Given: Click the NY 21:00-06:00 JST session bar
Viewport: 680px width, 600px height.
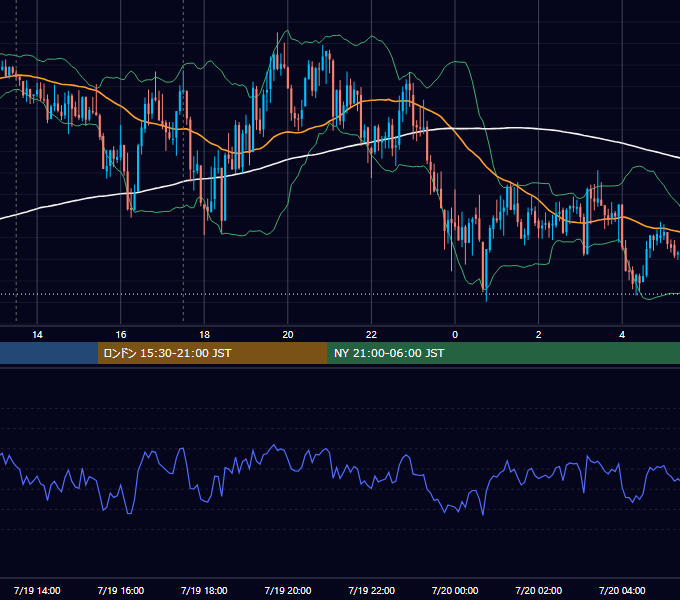Looking at the screenshot, I should click(x=503, y=353).
